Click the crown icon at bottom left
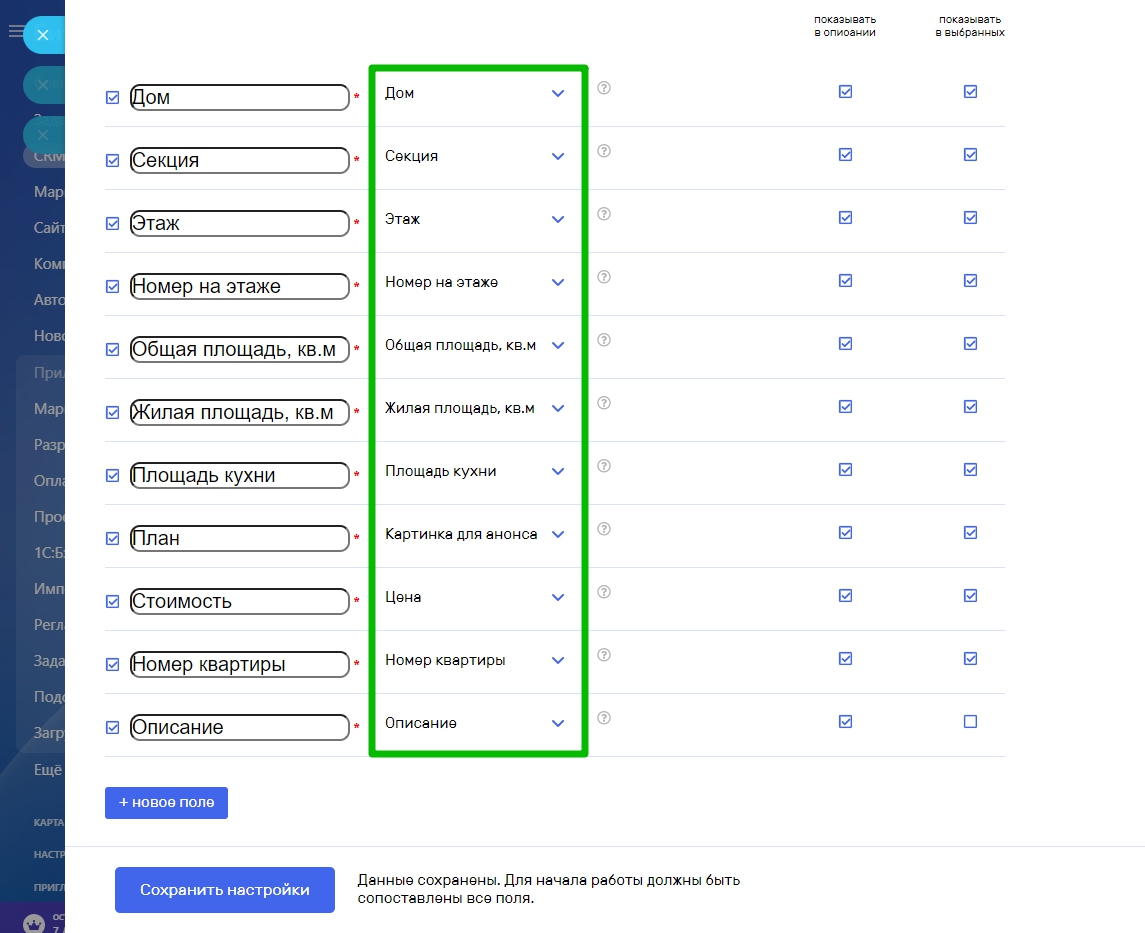Viewport: 1145px width, 933px height. coord(34,922)
